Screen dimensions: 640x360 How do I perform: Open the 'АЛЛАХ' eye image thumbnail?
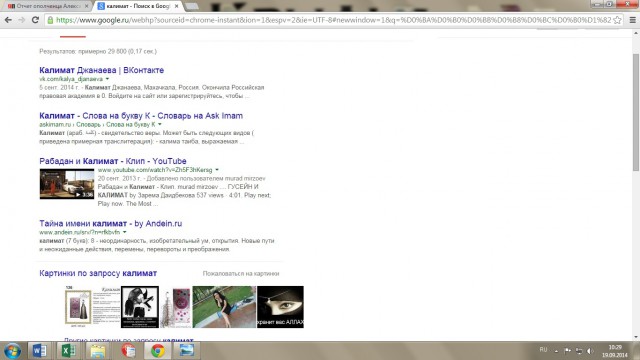[280, 307]
